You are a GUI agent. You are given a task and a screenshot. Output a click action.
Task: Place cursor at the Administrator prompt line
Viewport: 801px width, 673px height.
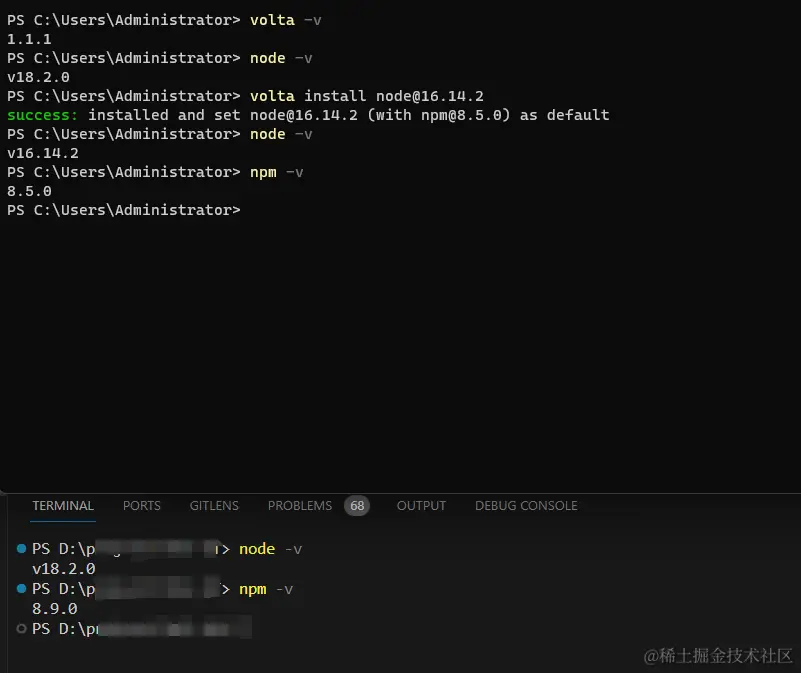[123, 209]
